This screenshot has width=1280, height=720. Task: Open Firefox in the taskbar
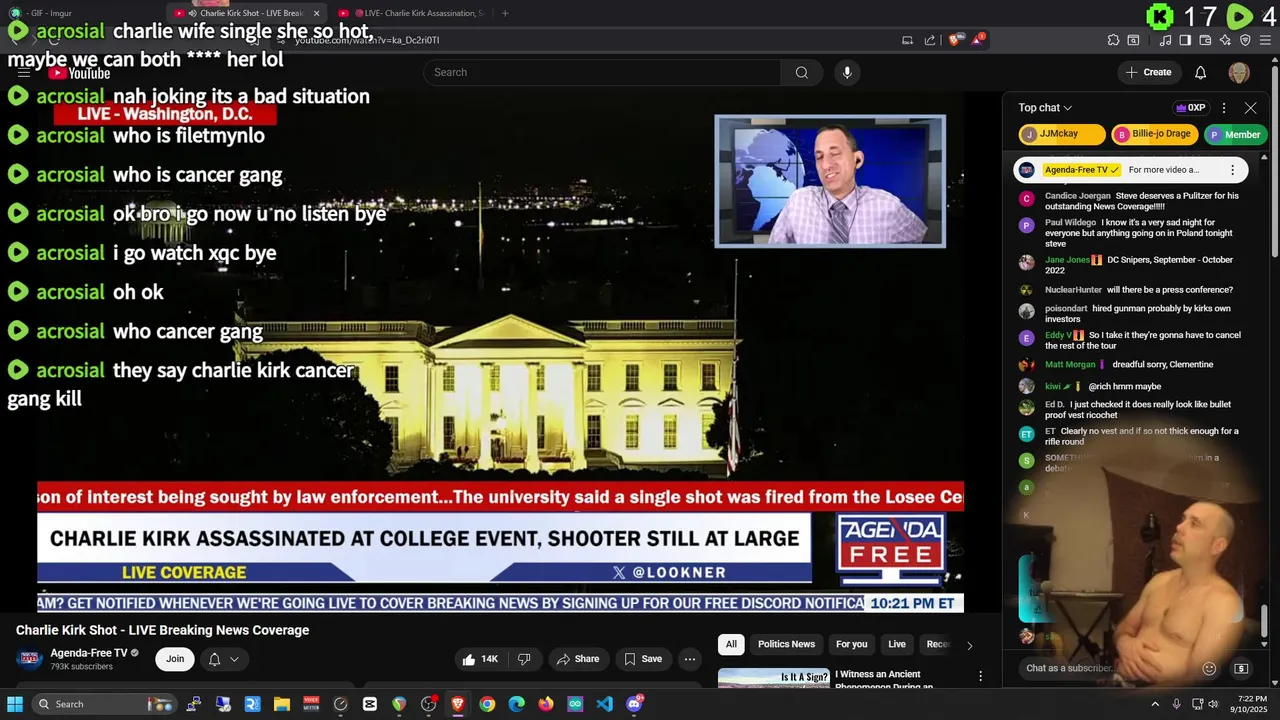click(545, 704)
